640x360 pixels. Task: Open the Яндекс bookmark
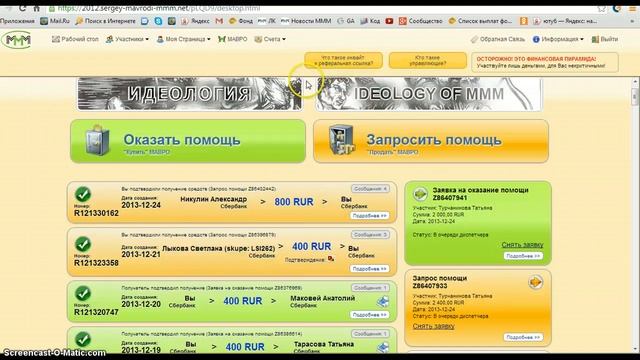tap(195, 21)
